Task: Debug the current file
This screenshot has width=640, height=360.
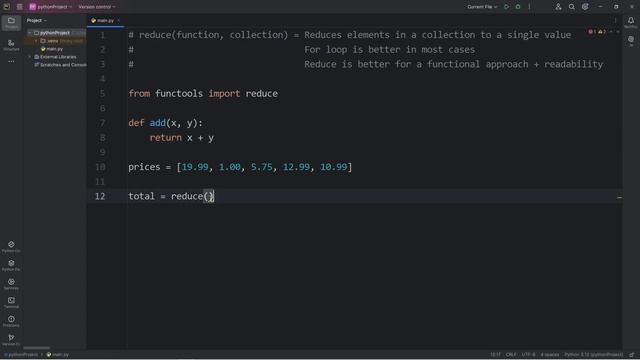Action: click(x=518, y=7)
